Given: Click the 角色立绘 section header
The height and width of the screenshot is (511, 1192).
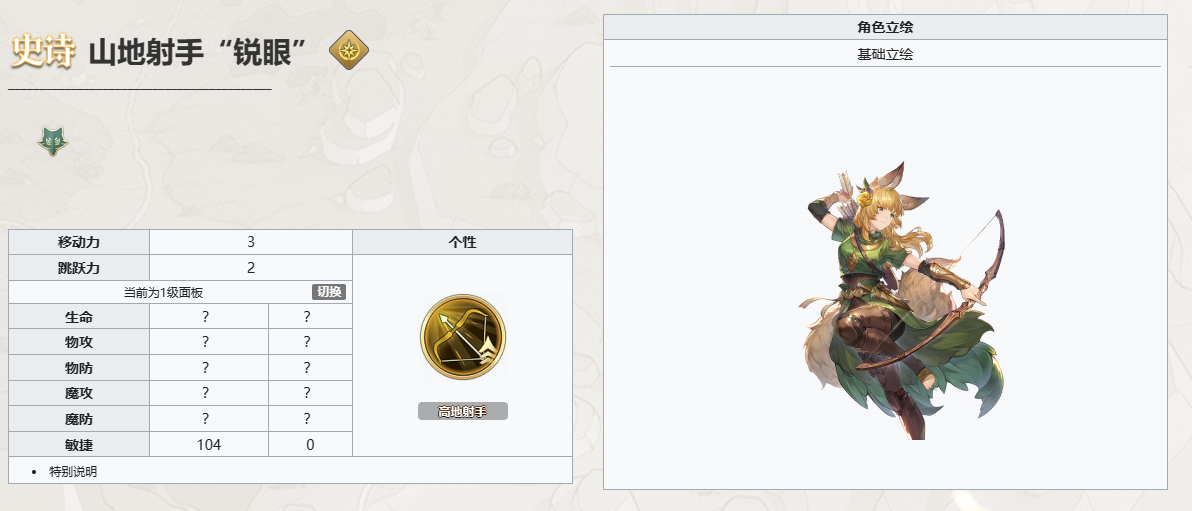Looking at the screenshot, I should tap(885, 27).
